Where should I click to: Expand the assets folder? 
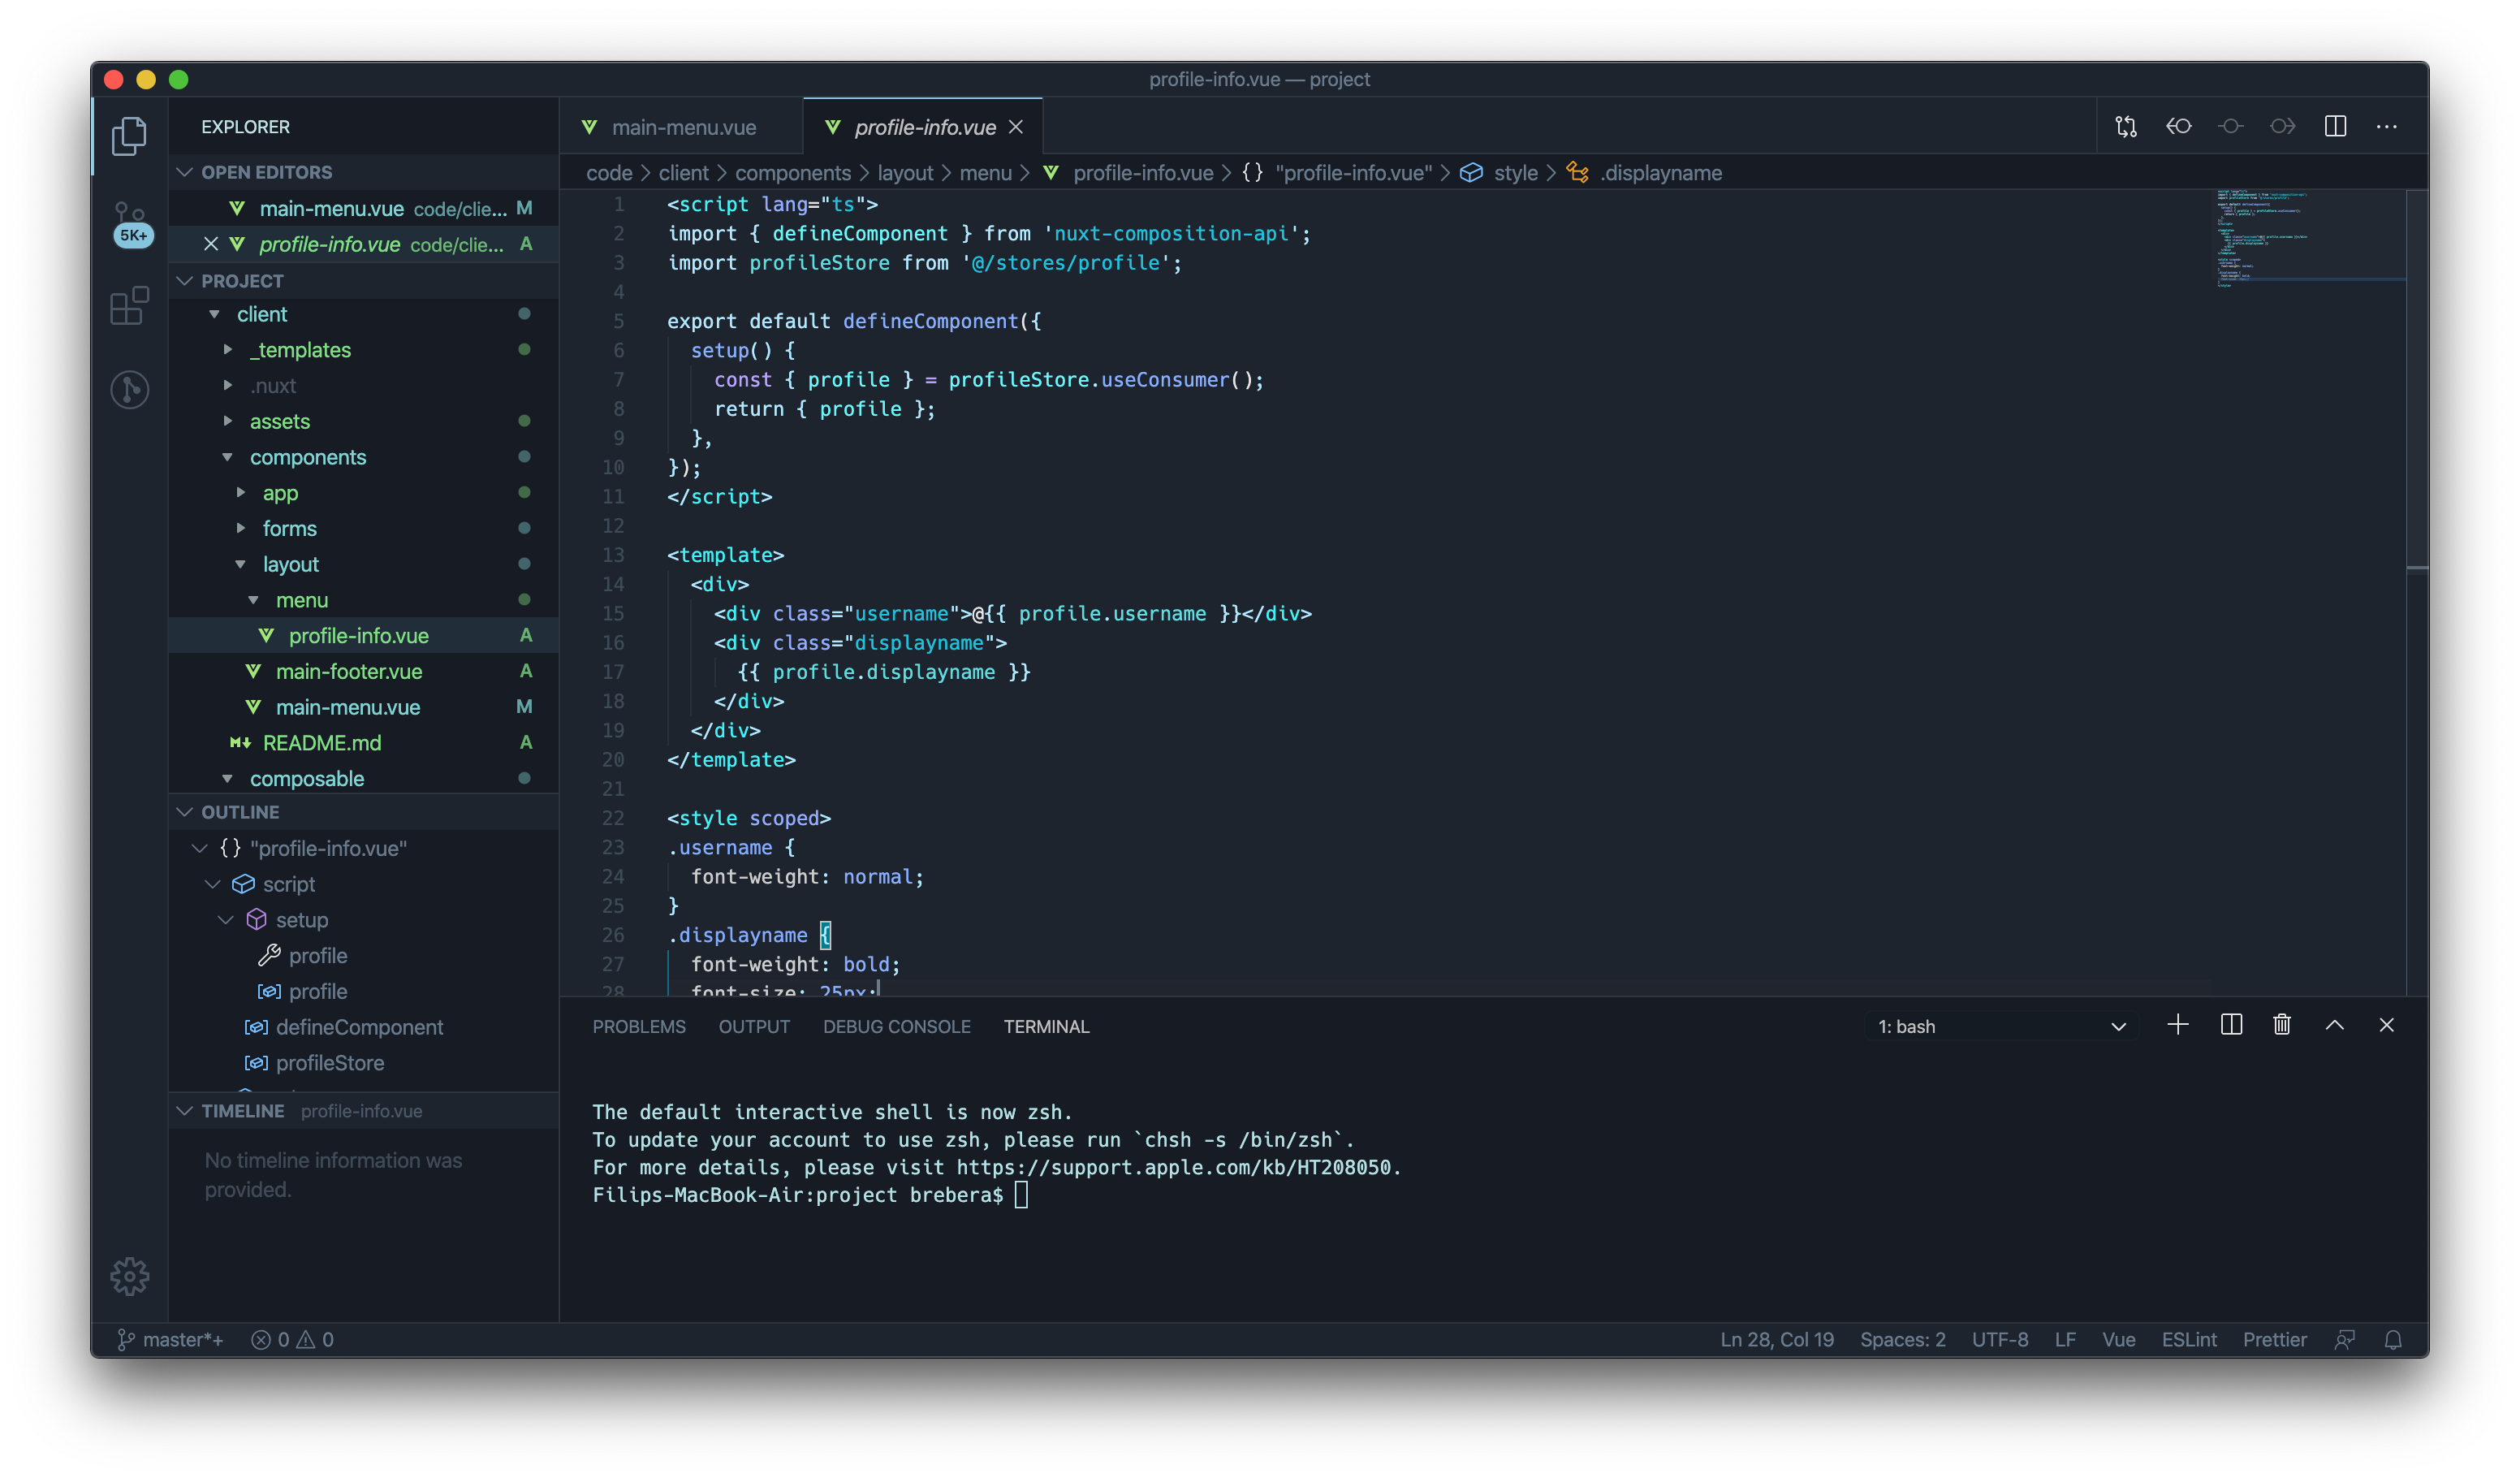(279, 421)
